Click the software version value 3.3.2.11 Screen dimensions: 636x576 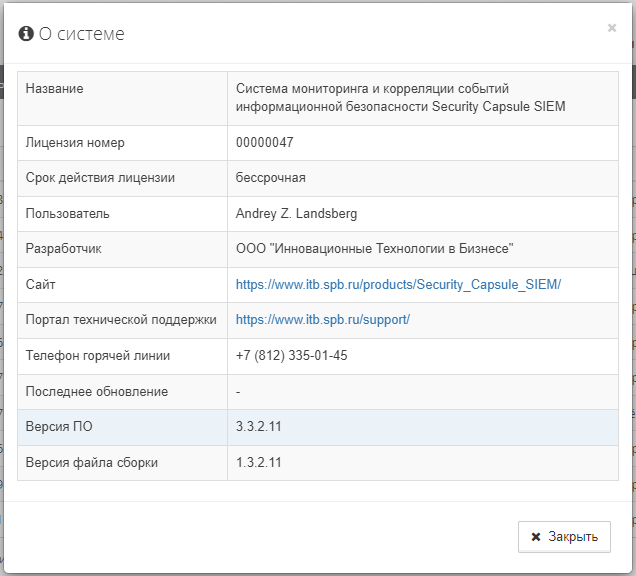(x=258, y=427)
